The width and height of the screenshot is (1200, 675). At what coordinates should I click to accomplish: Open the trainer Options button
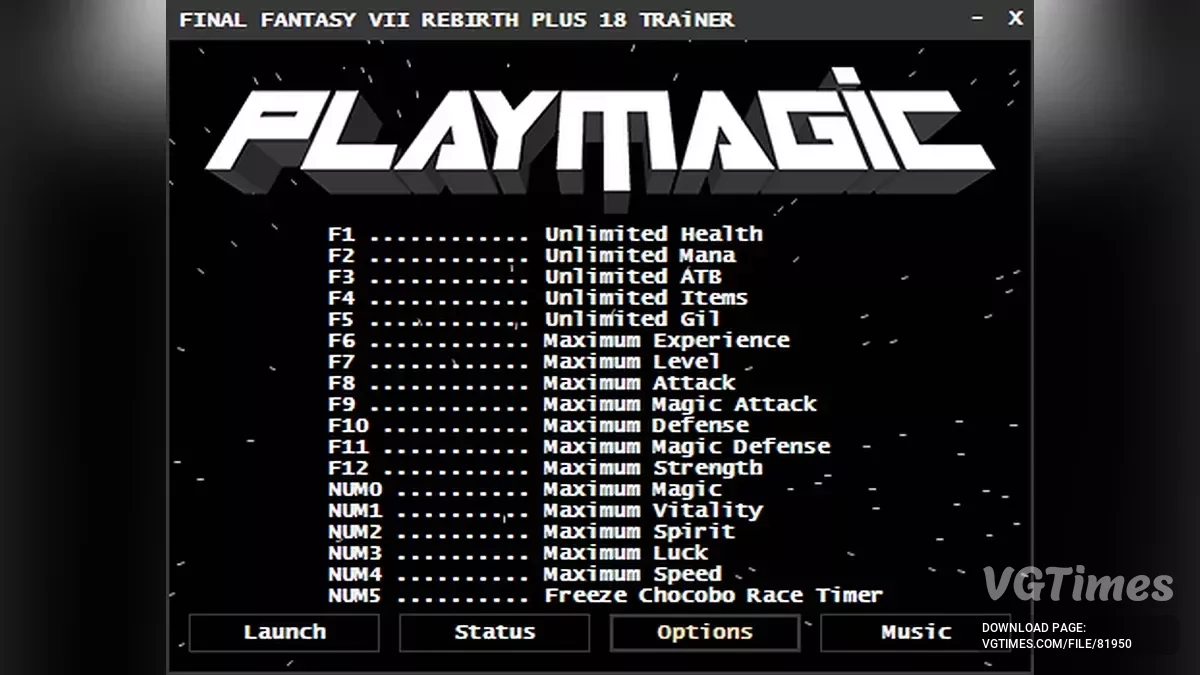tap(705, 632)
